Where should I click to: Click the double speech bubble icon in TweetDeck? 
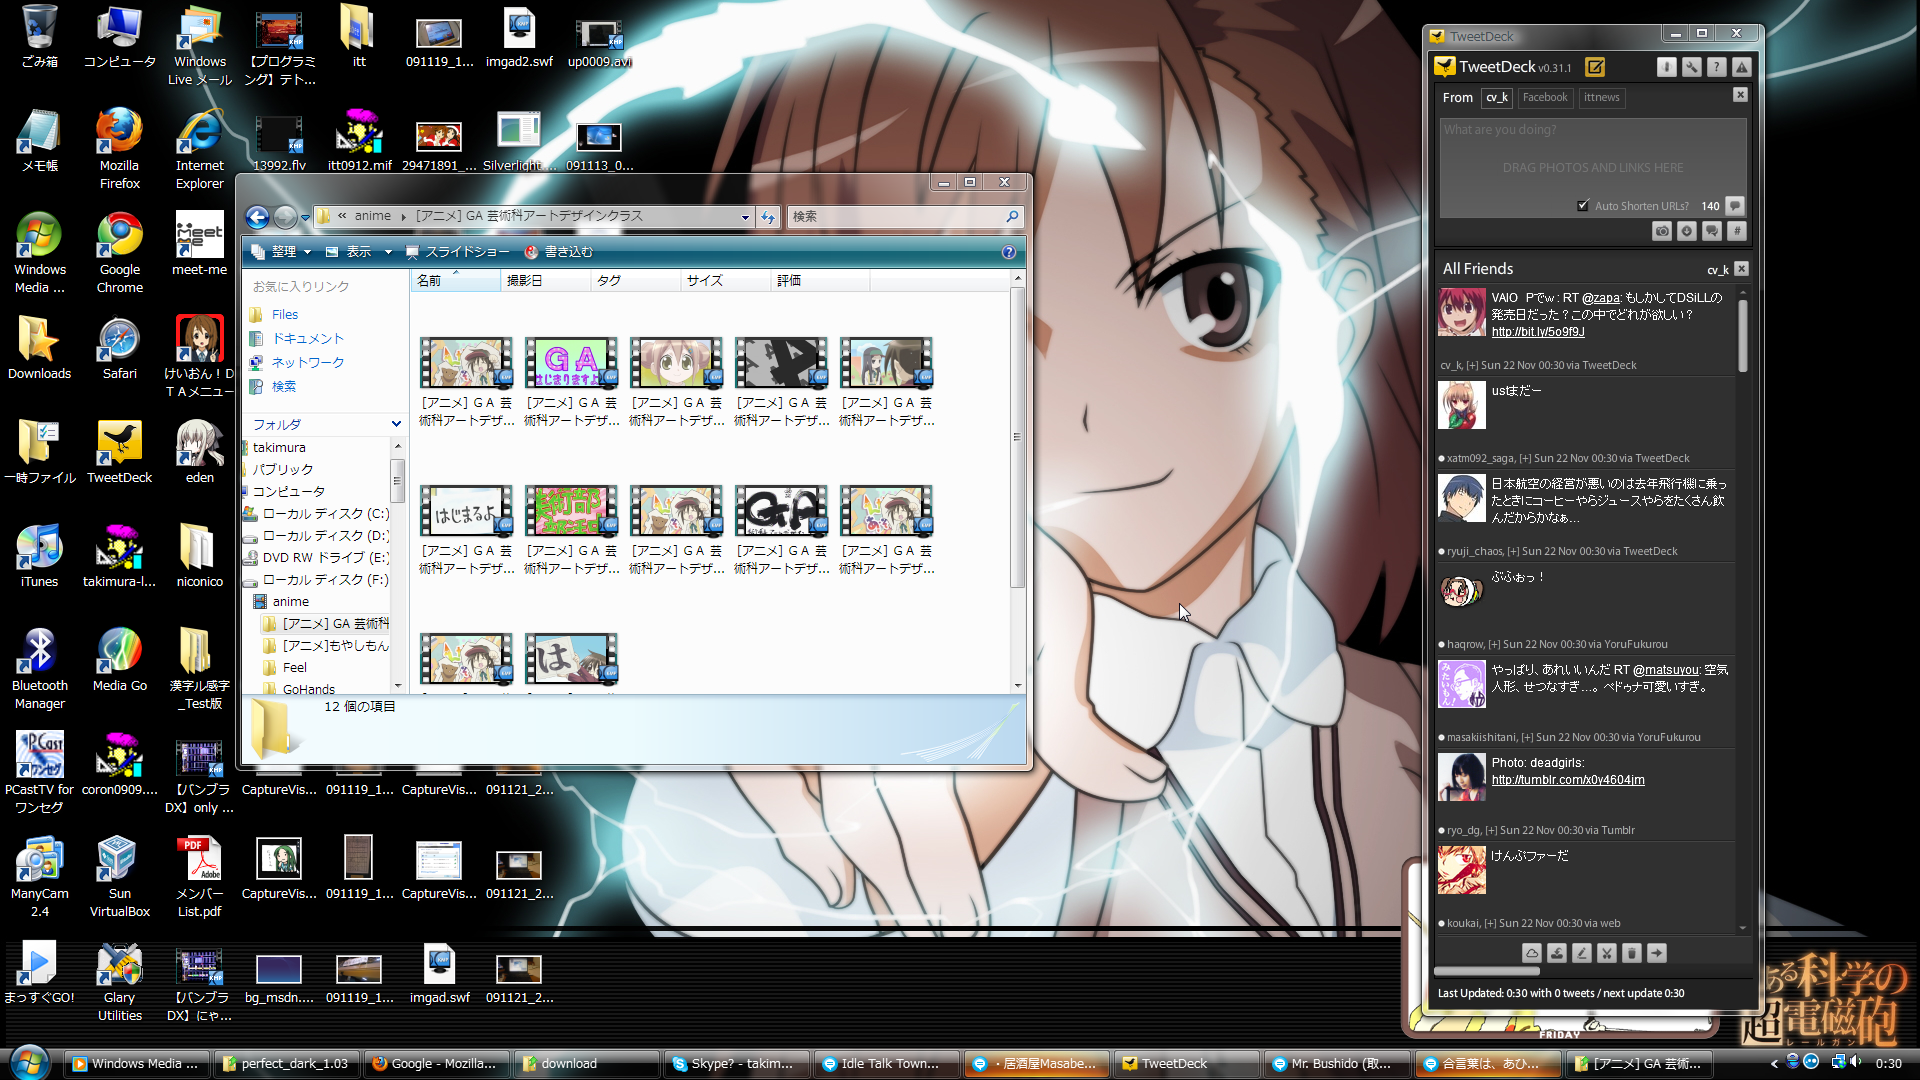pyautogui.click(x=1711, y=231)
